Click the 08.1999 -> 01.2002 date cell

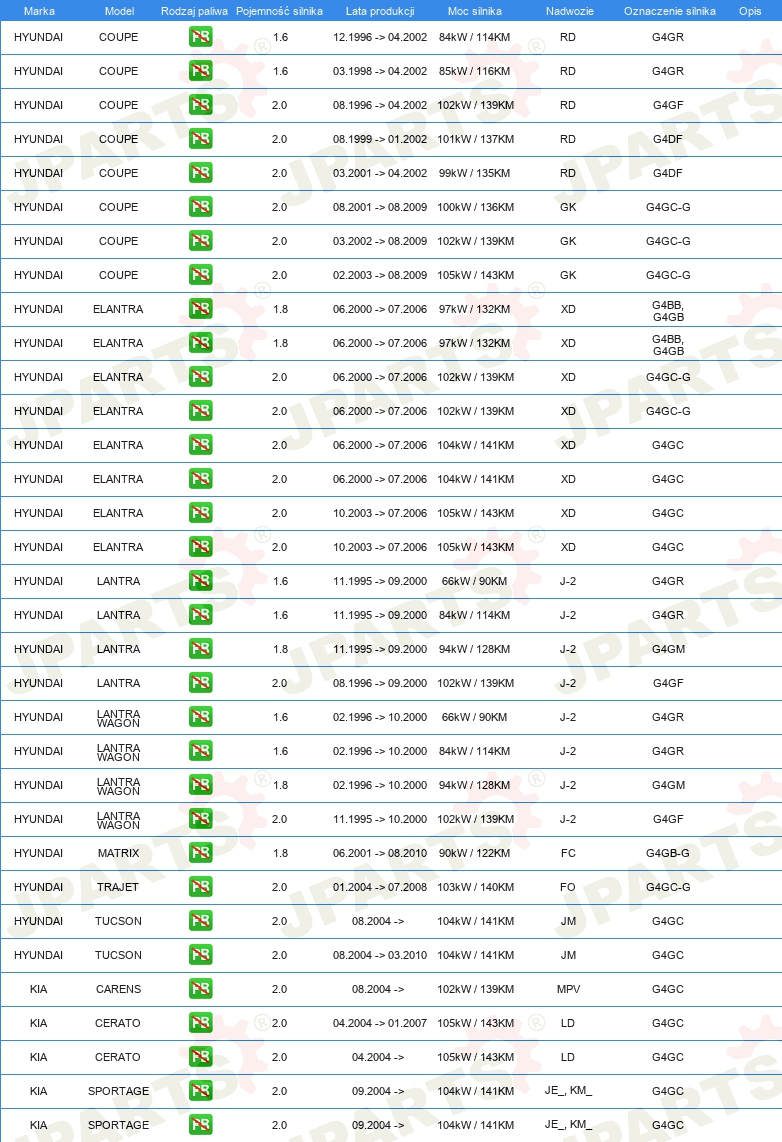click(380, 139)
